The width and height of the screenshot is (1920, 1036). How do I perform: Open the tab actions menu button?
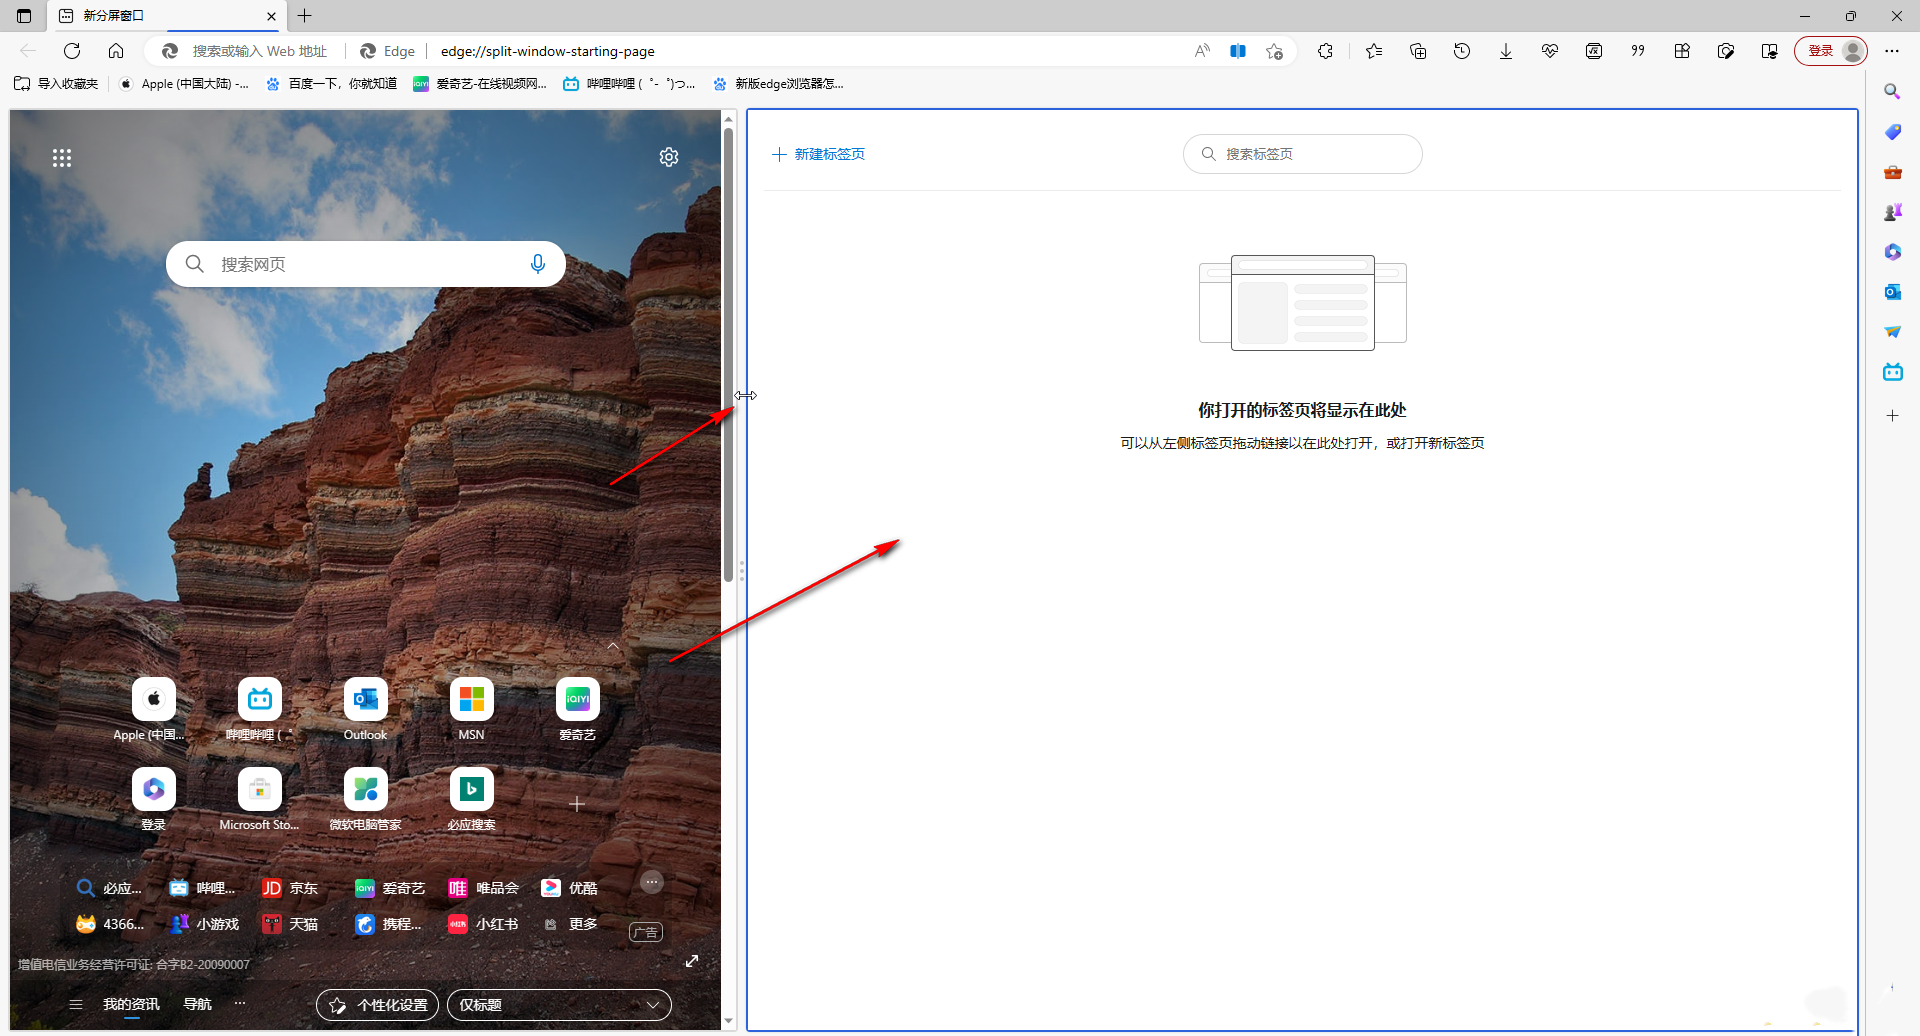(24, 16)
